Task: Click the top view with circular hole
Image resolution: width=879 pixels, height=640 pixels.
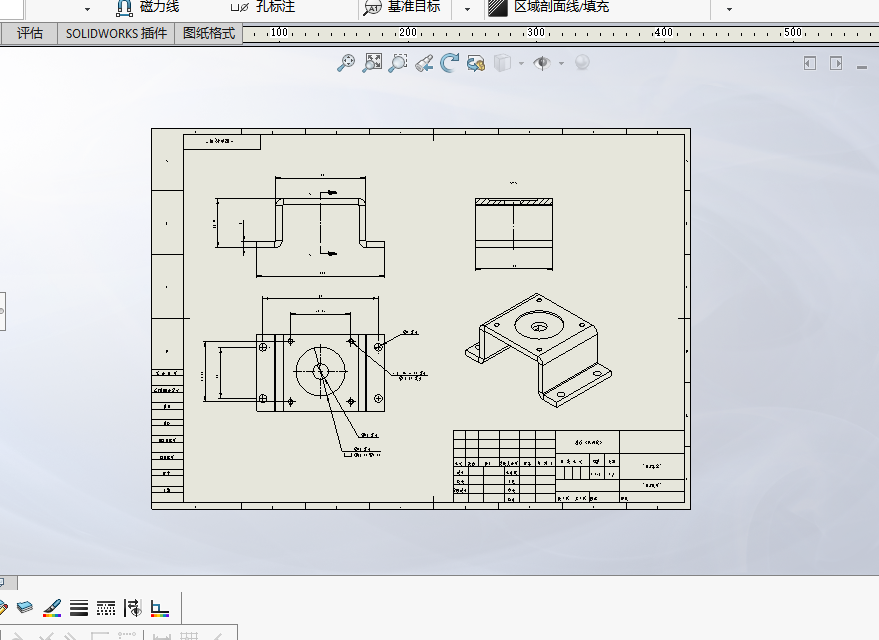Action: click(321, 372)
